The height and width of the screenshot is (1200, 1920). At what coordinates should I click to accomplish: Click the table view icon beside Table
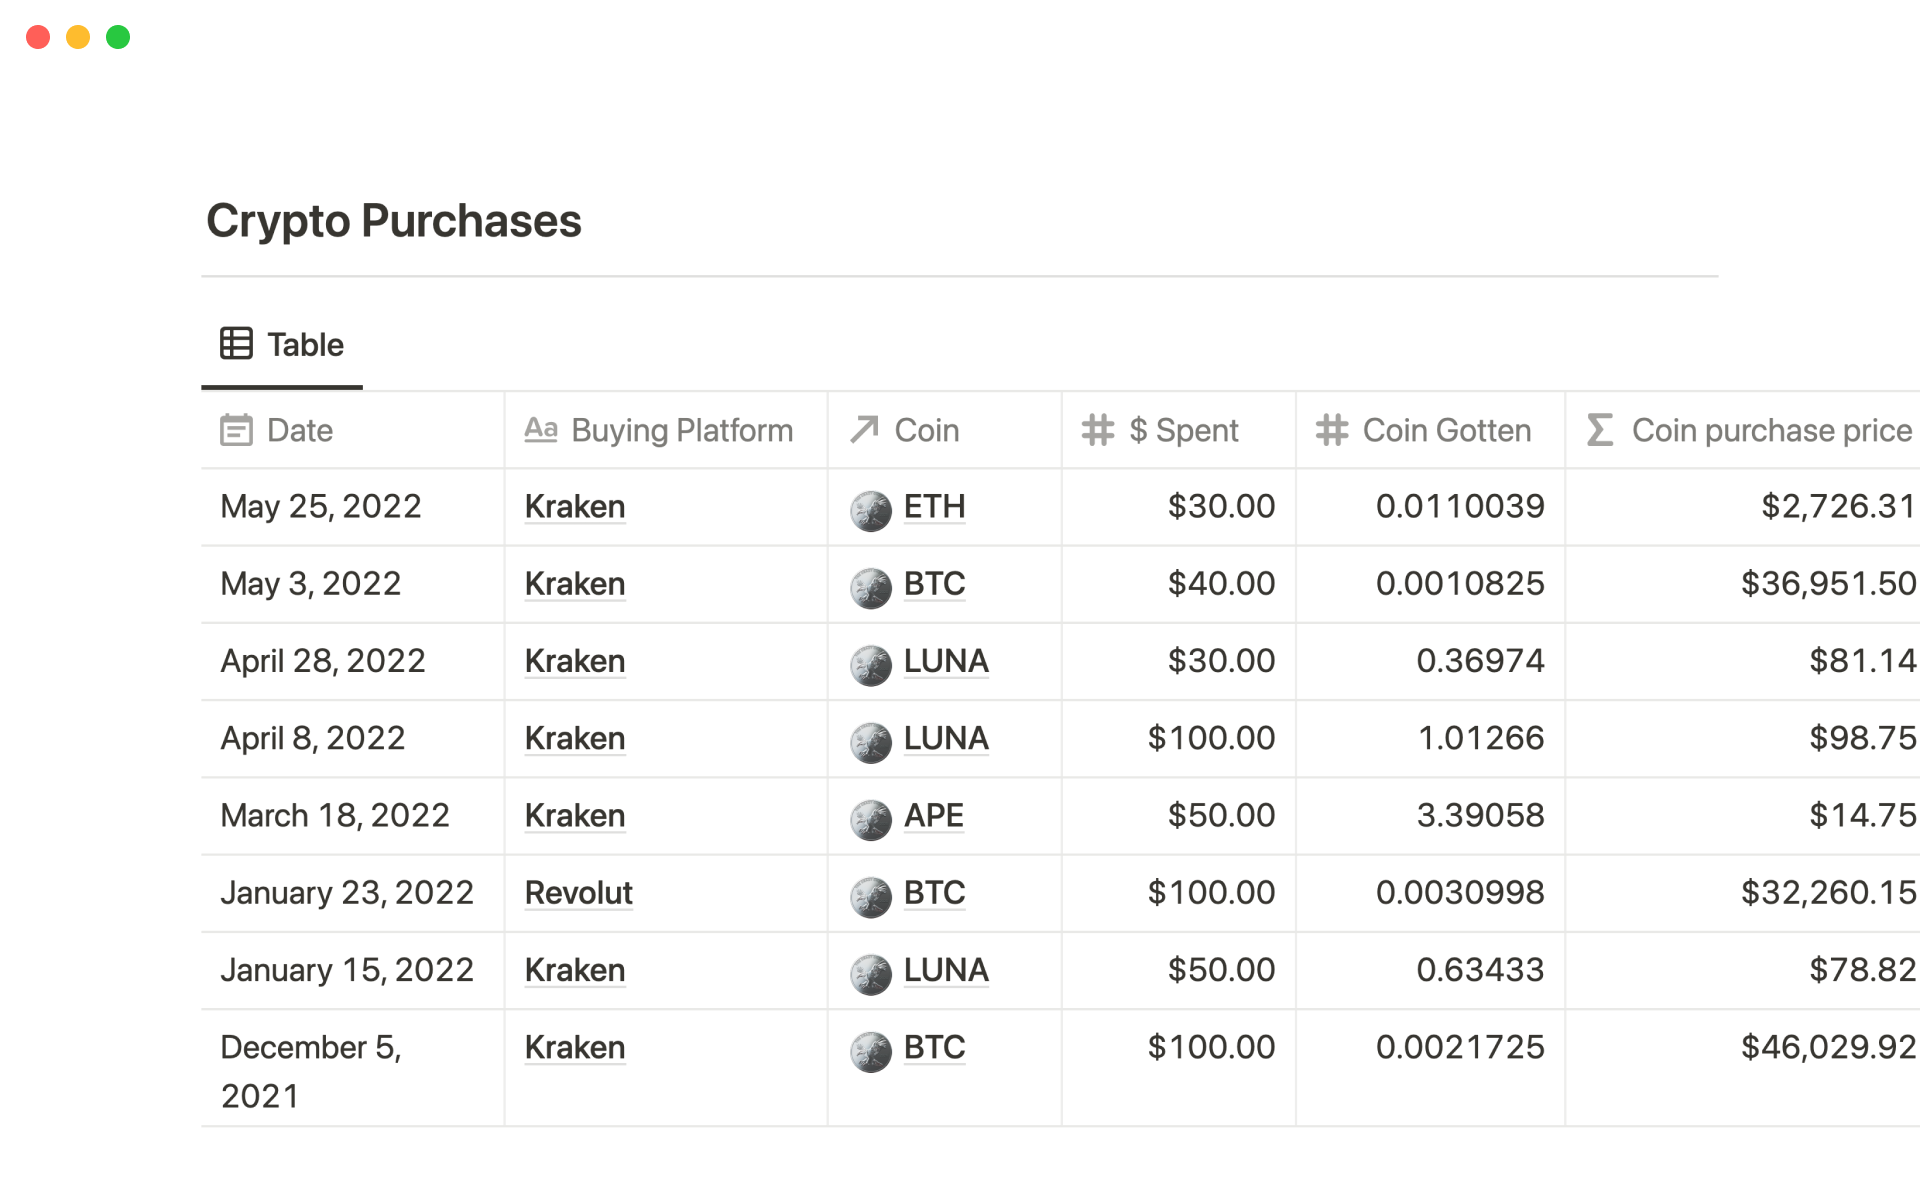[x=236, y=344]
